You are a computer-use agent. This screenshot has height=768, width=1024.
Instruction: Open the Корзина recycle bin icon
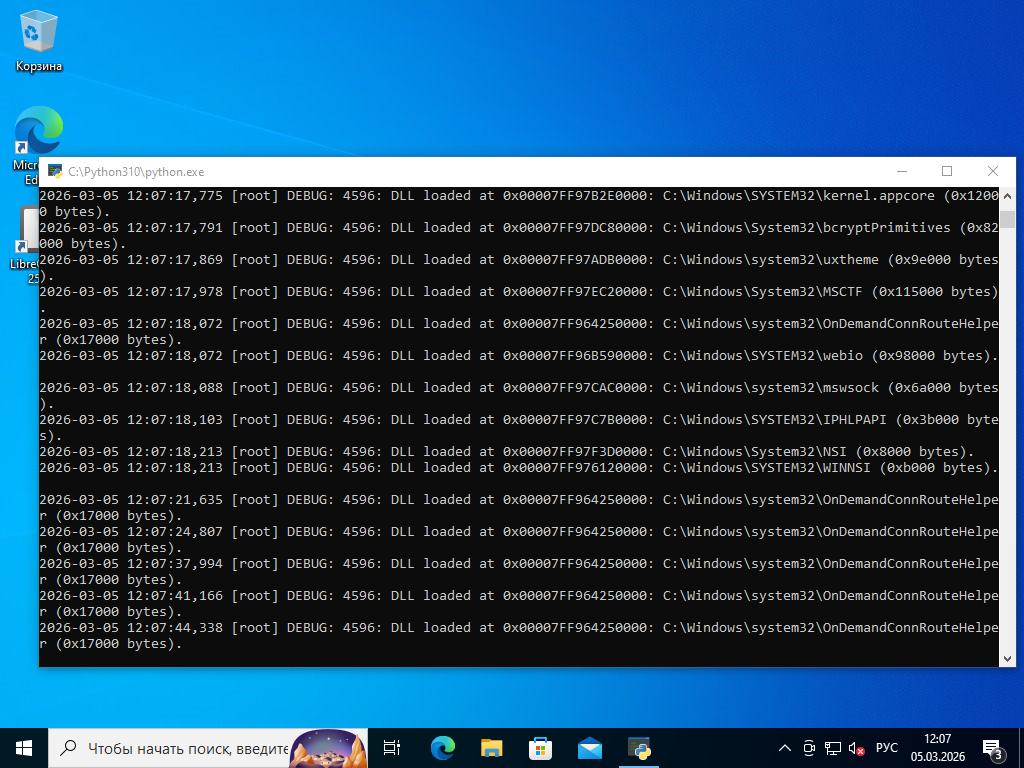38,42
